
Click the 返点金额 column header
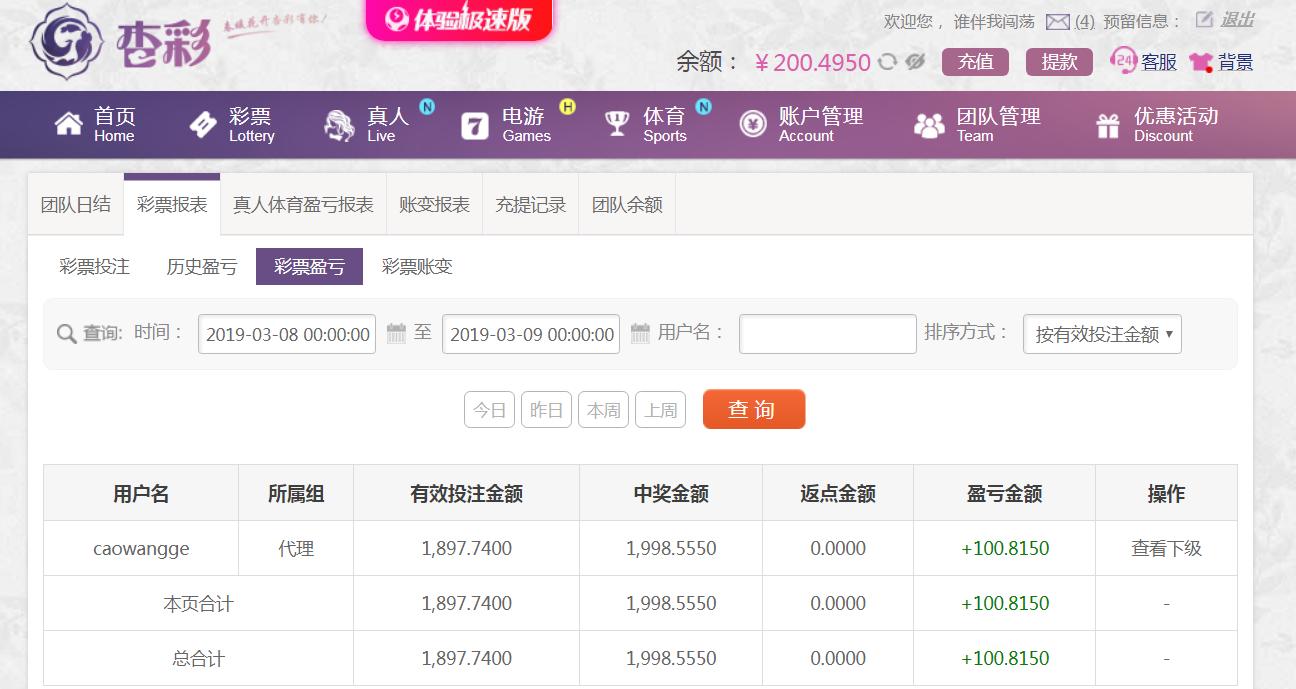tap(838, 493)
